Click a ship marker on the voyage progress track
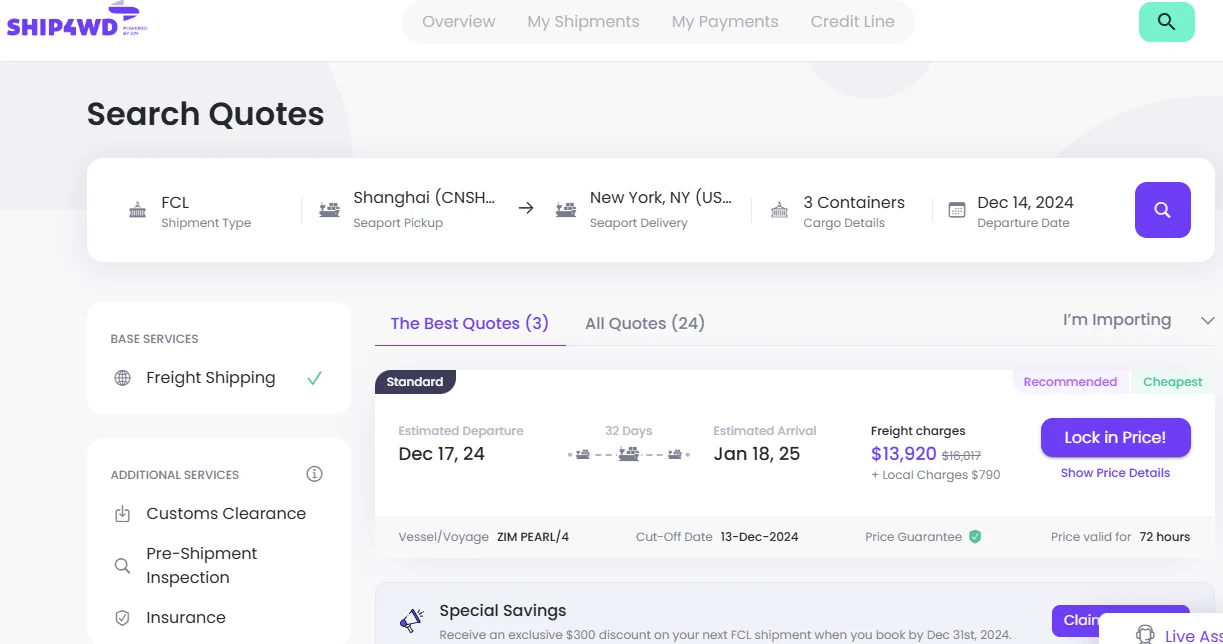 628,452
